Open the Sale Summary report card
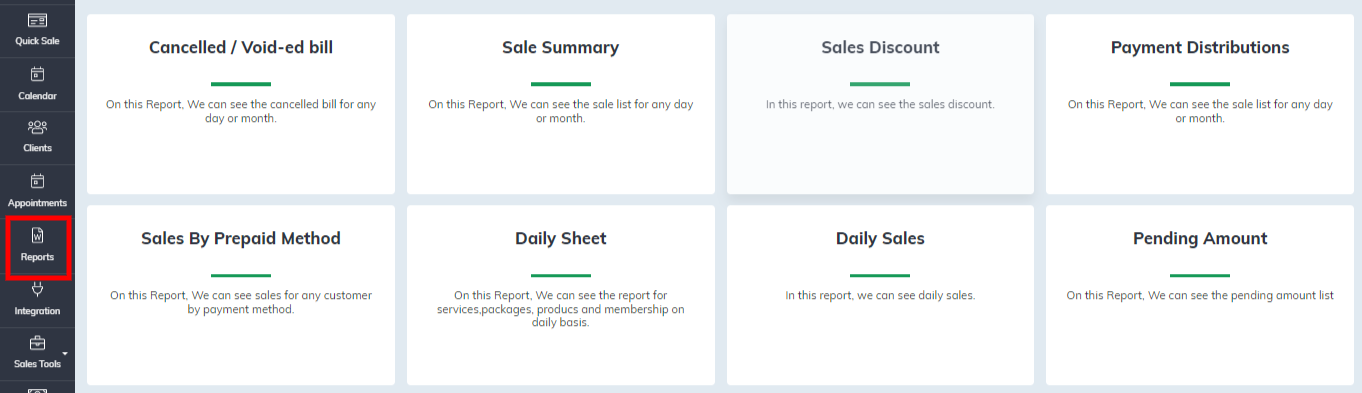This screenshot has width=1362, height=393. click(x=560, y=104)
